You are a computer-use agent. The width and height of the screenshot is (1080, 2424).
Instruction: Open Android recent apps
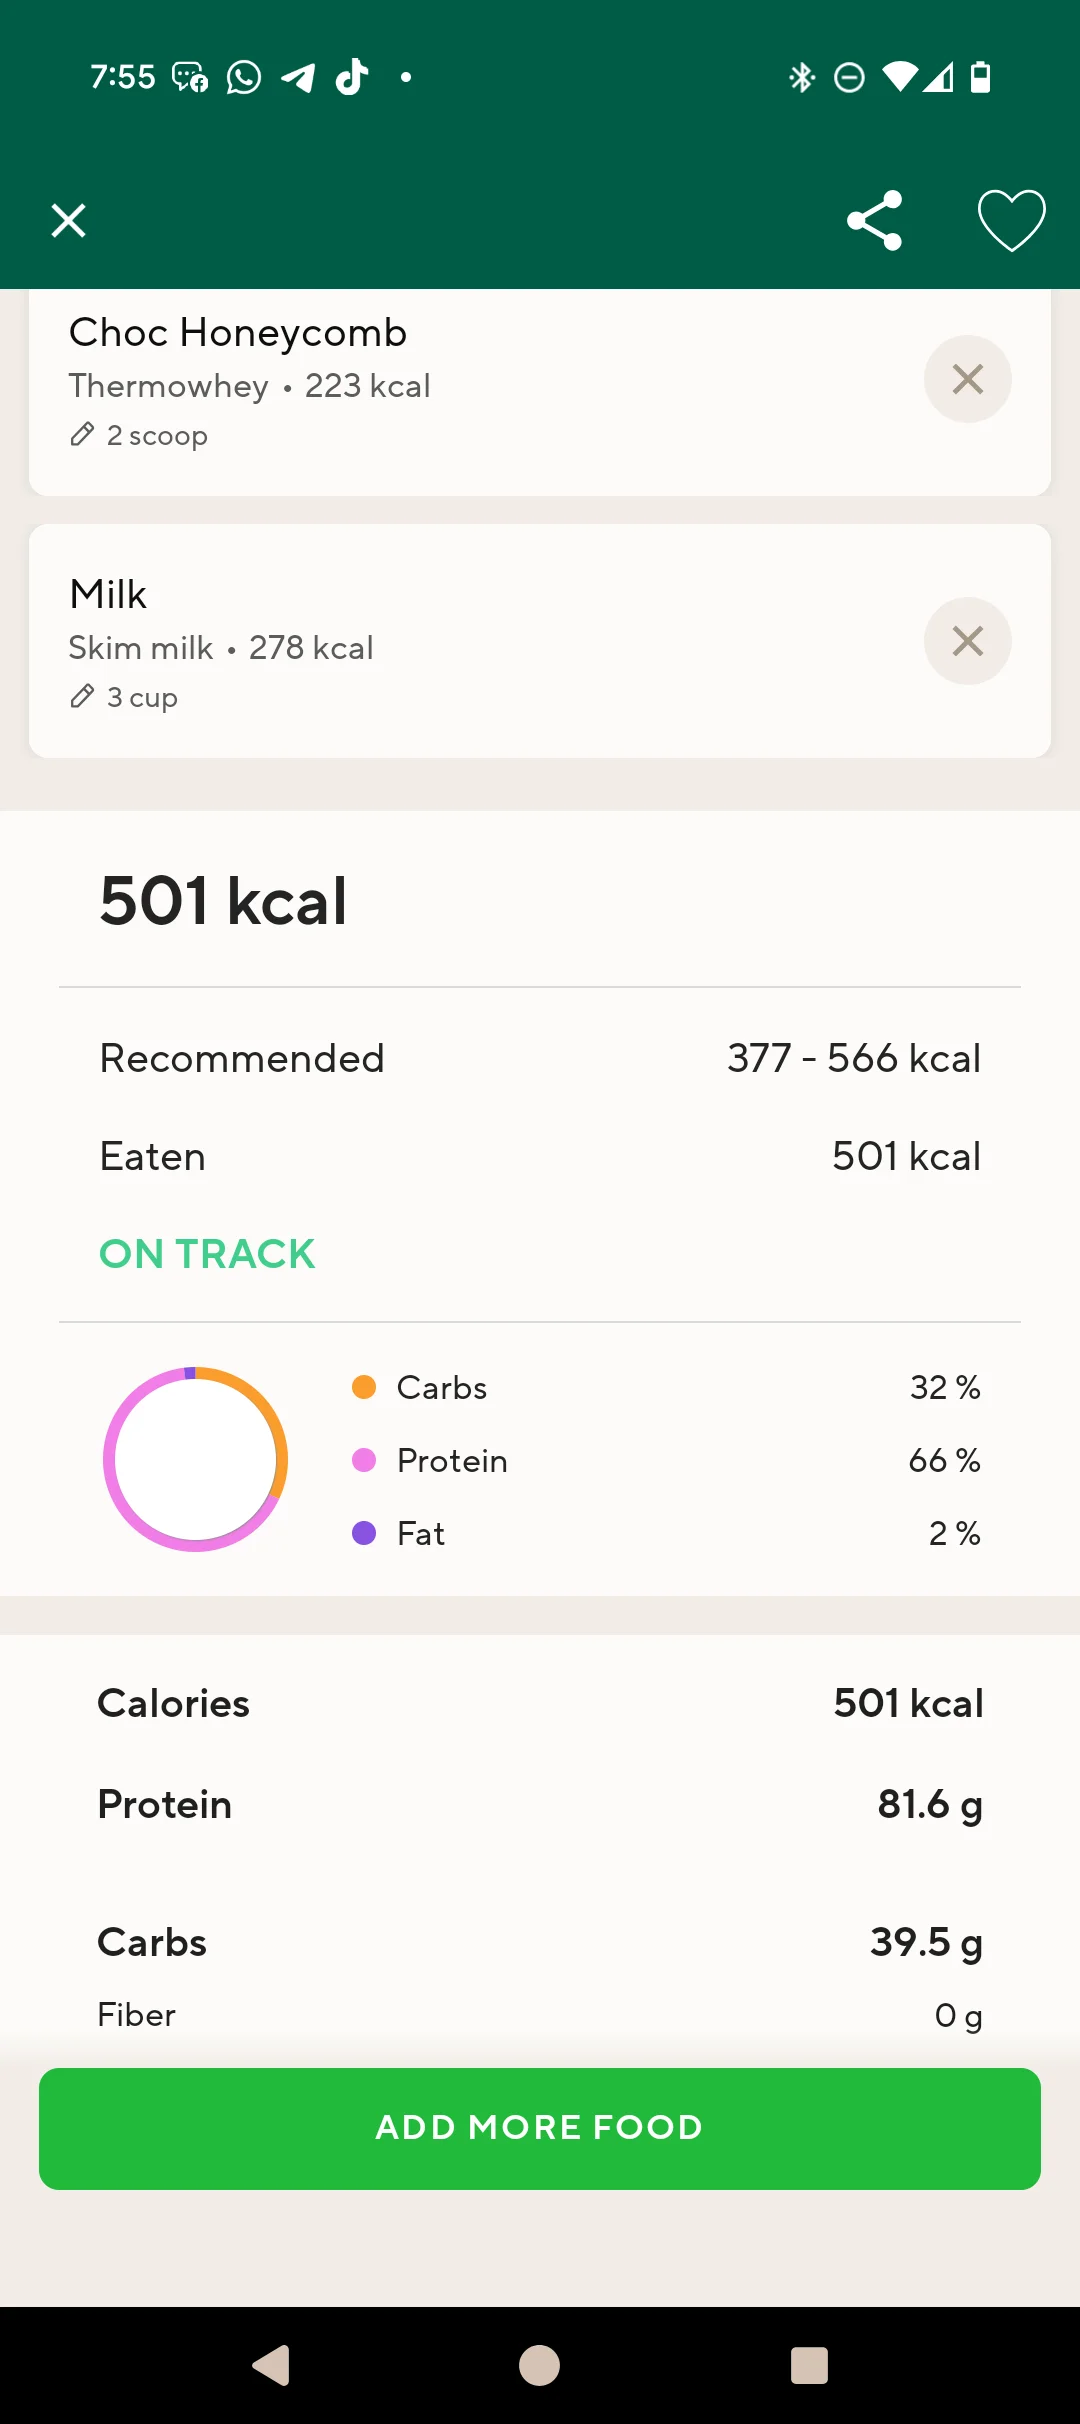tap(809, 2365)
